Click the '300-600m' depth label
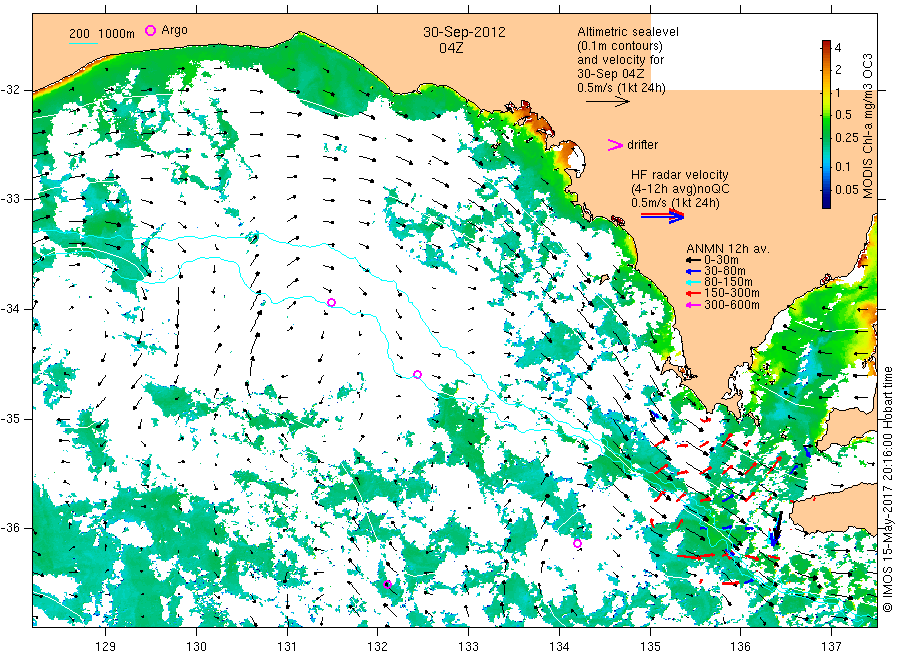900x660 pixels. [x=731, y=305]
